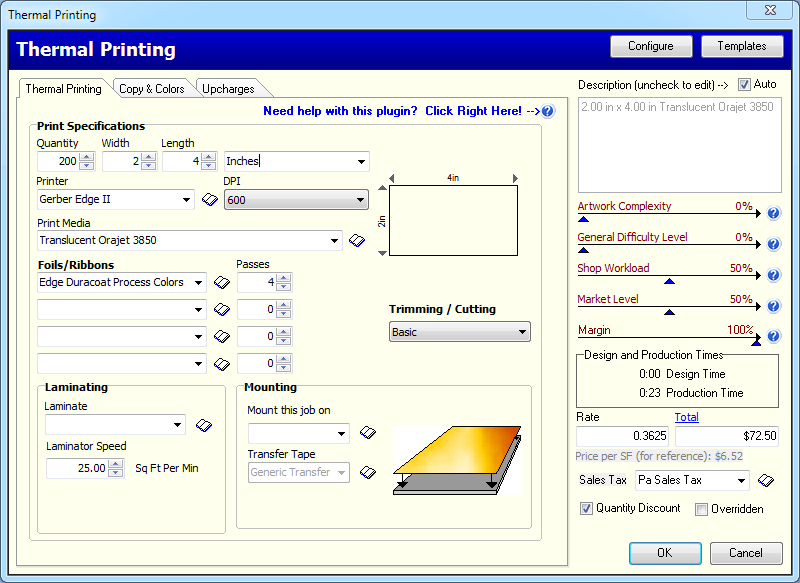Click the Configure button
This screenshot has width=800, height=583.
pos(650,46)
